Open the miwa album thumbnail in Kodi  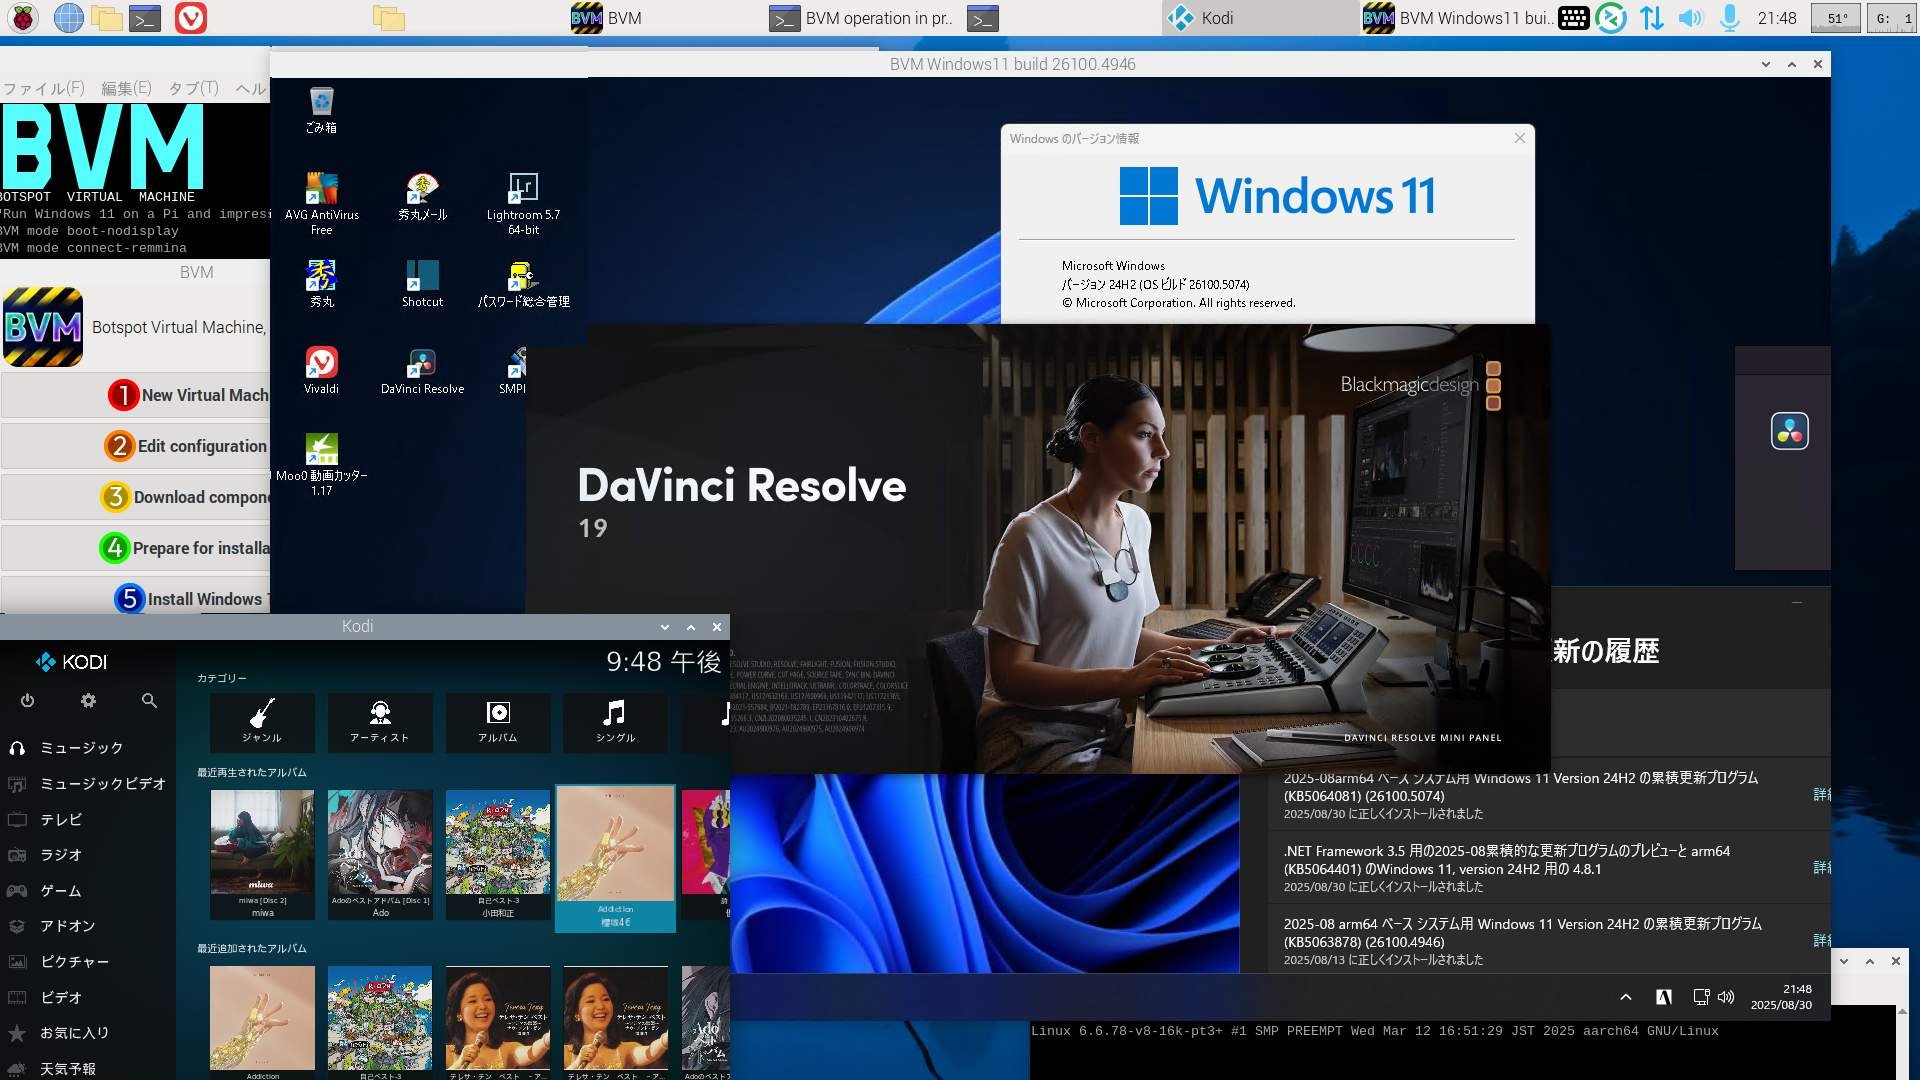point(262,854)
